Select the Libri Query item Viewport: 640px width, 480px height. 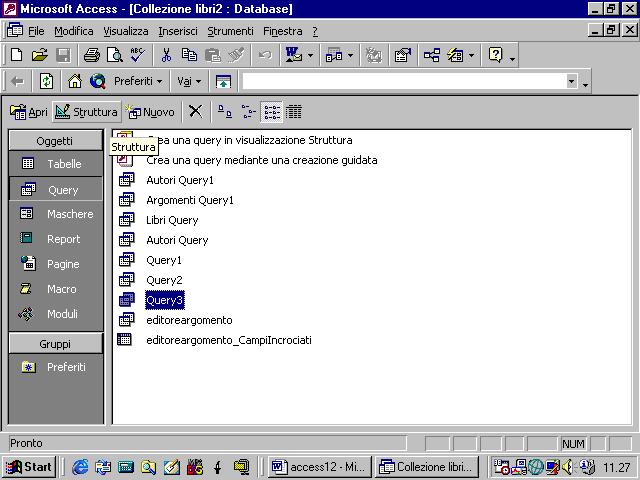172,220
